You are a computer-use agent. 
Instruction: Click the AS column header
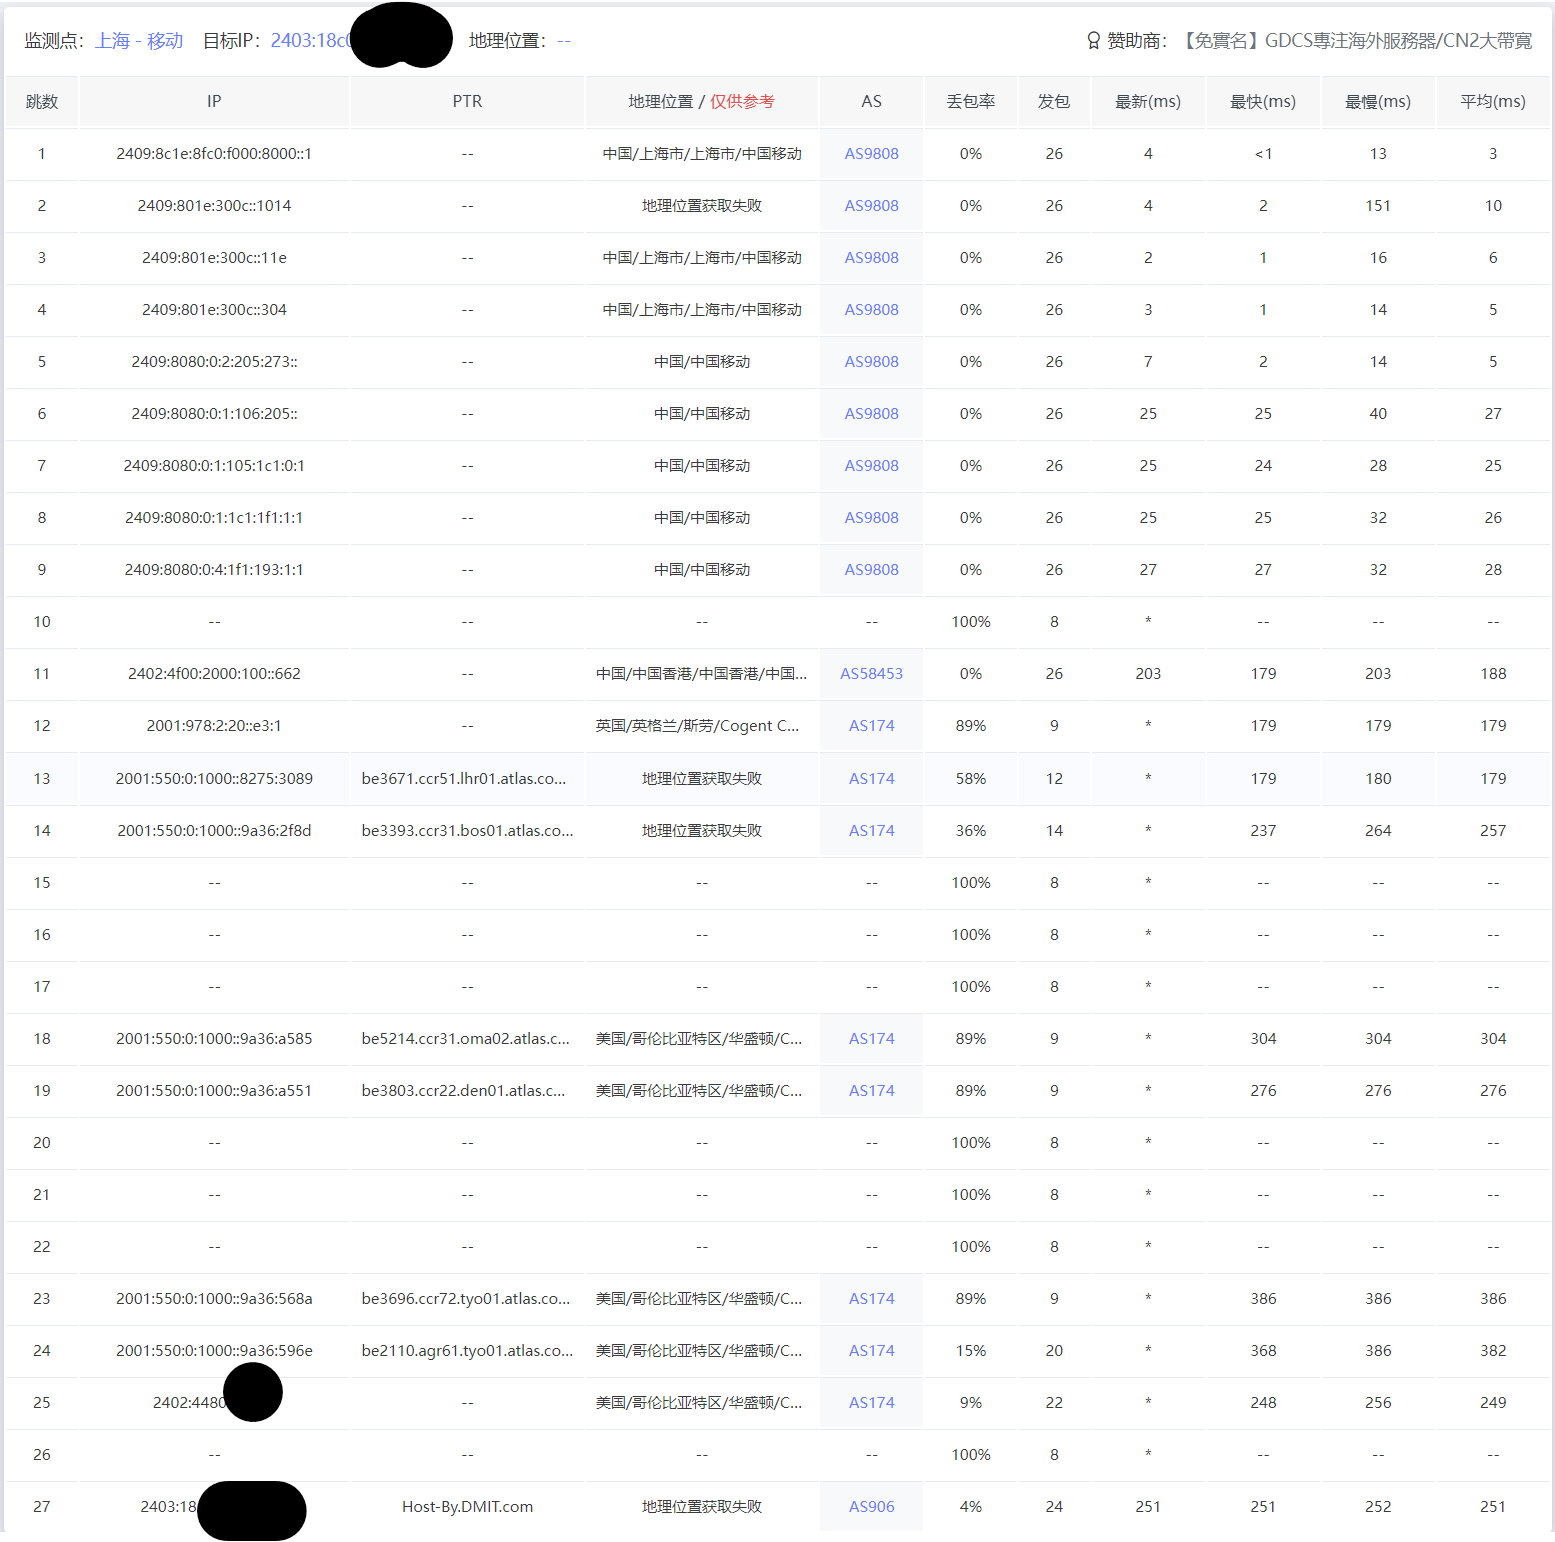coord(871,102)
